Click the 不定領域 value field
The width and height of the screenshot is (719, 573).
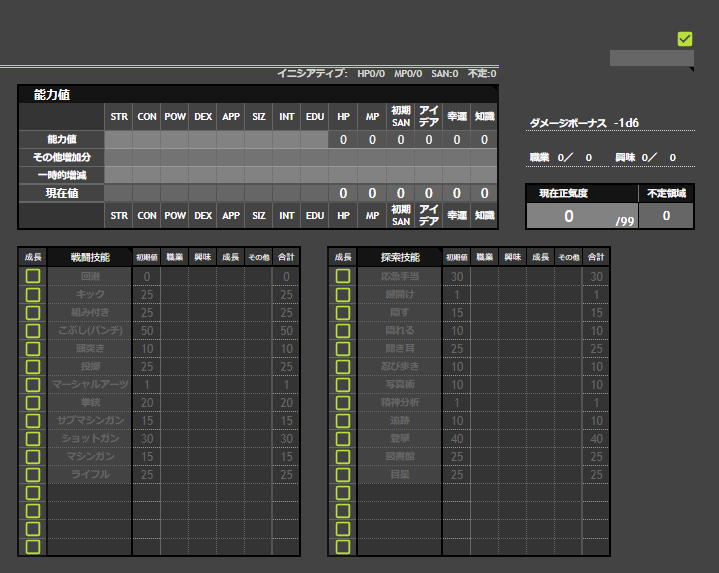(666, 215)
